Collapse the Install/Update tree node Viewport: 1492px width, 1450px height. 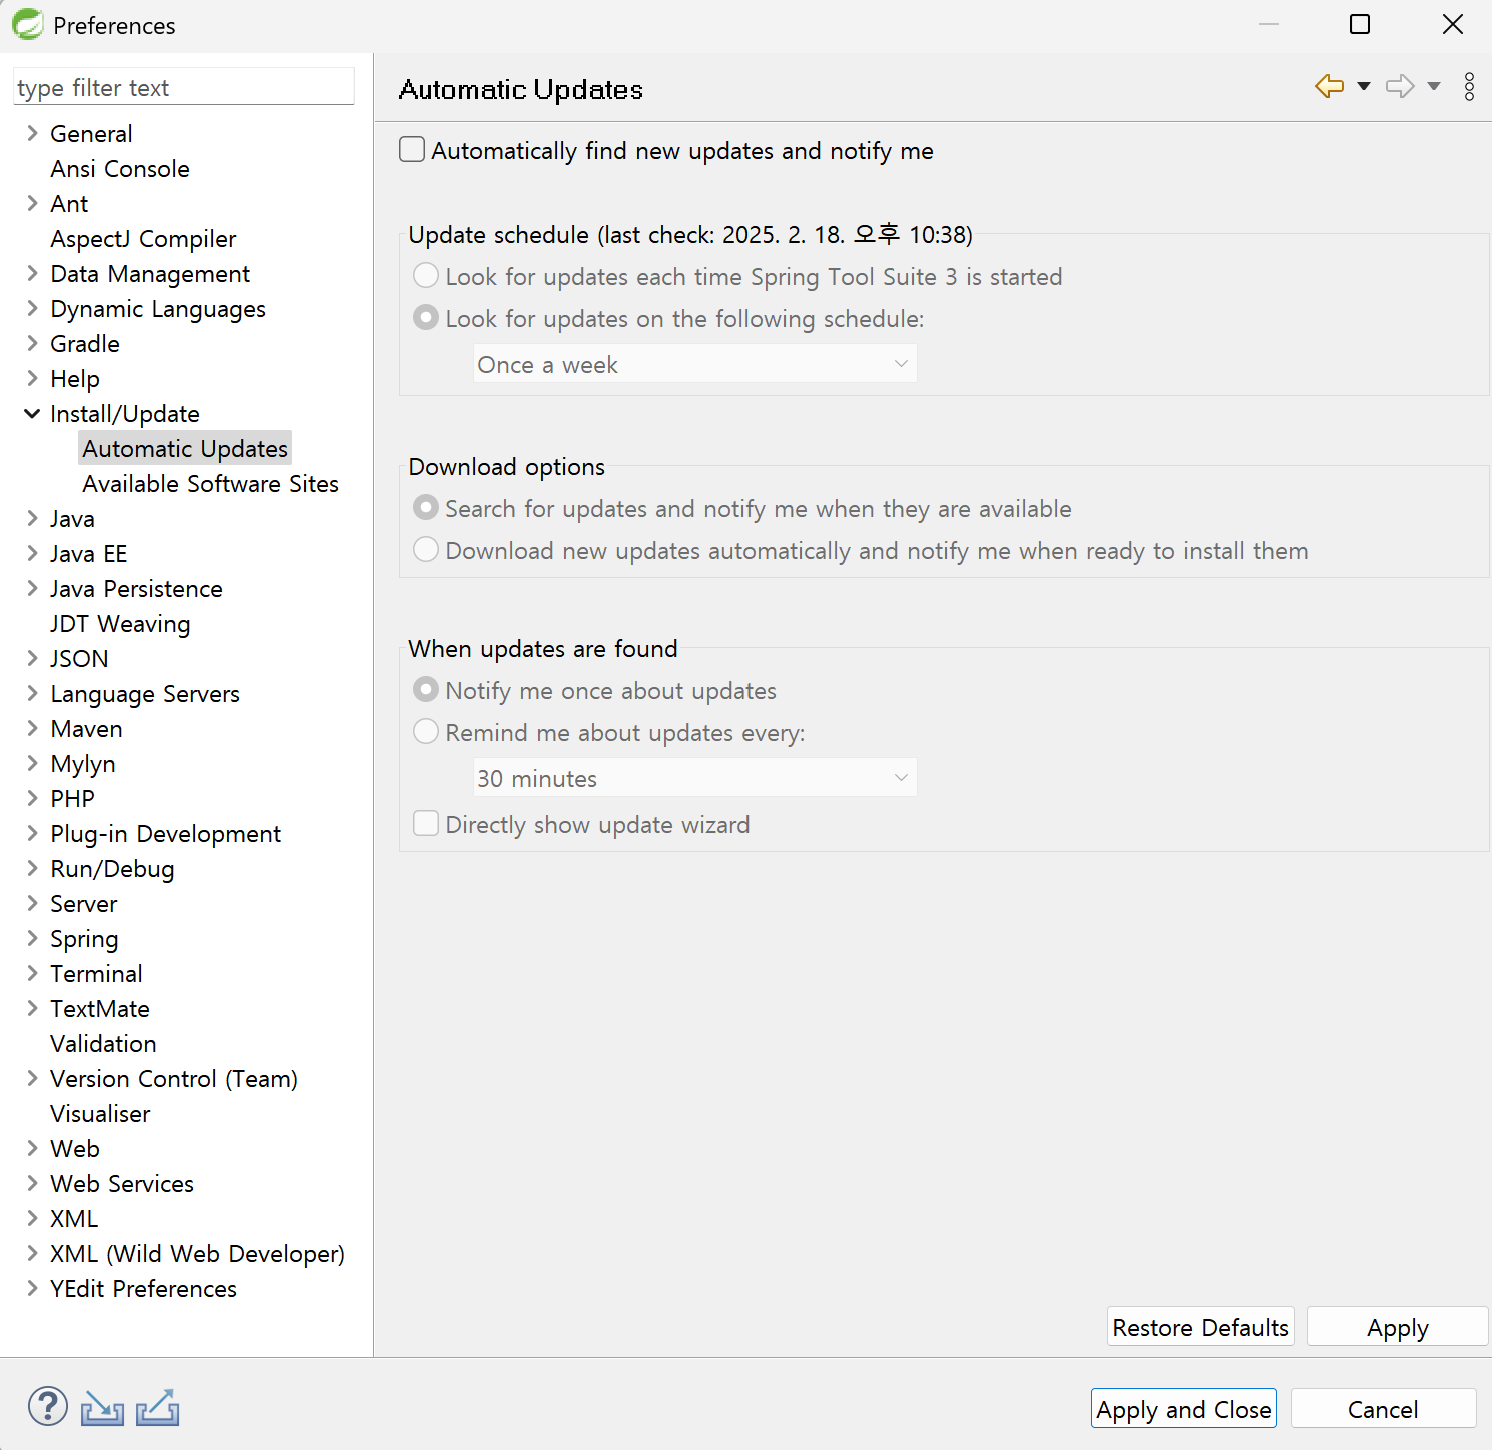click(32, 413)
